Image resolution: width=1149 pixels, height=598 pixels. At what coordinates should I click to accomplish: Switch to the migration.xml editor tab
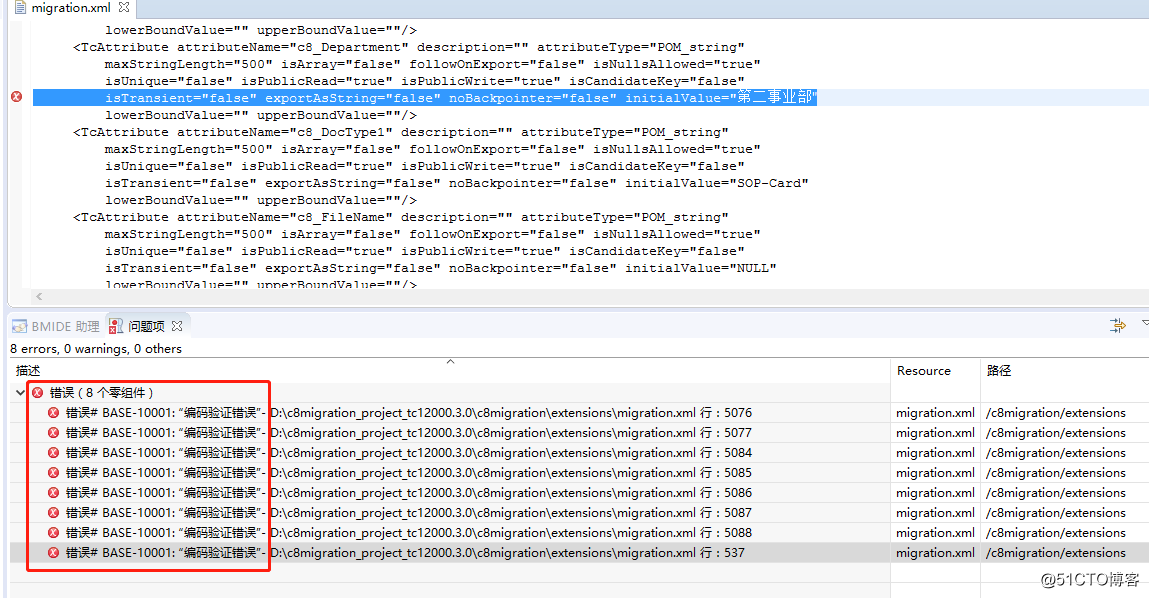70,8
